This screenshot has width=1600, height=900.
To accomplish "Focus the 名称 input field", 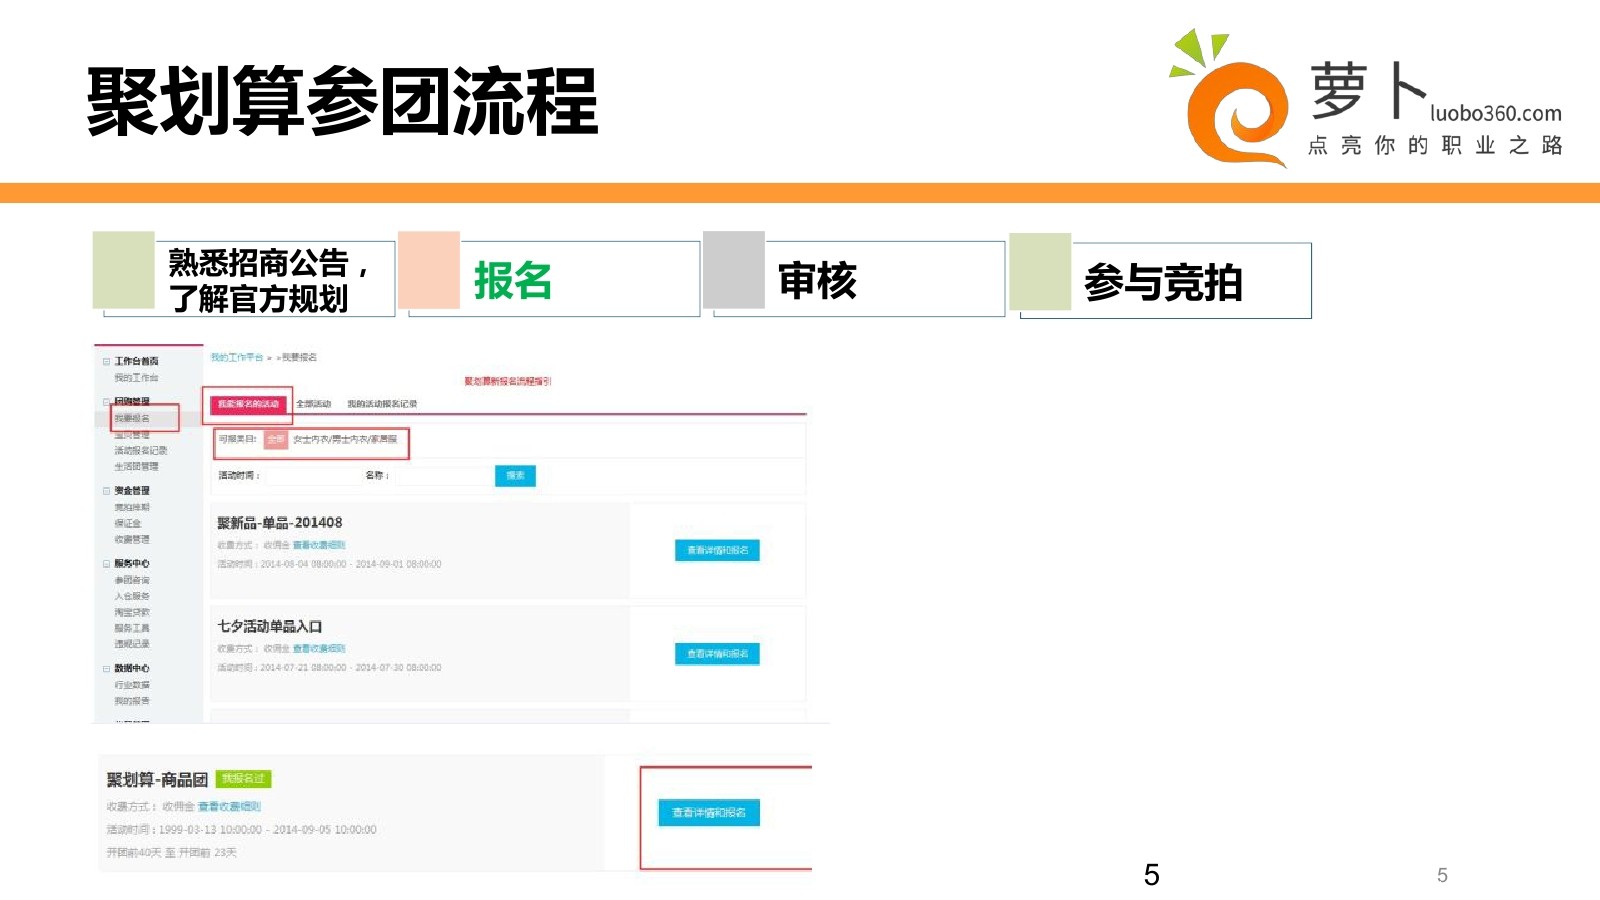I will (441, 476).
